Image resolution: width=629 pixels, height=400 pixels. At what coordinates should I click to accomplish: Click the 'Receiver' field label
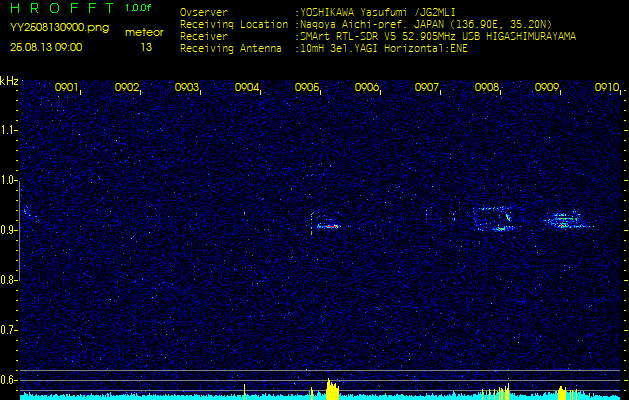[x=204, y=37]
